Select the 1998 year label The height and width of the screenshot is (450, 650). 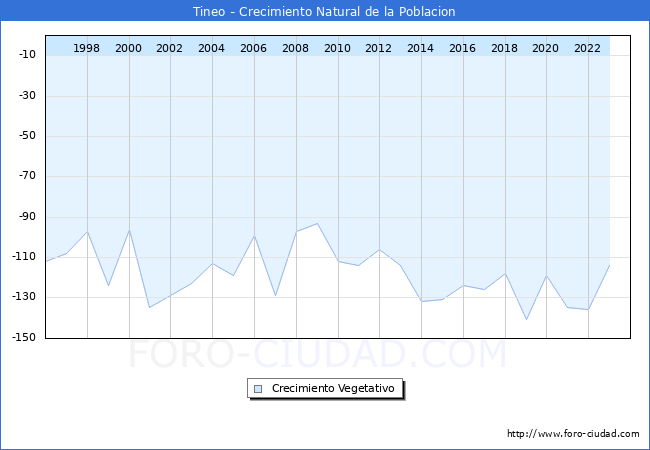[x=86, y=48]
